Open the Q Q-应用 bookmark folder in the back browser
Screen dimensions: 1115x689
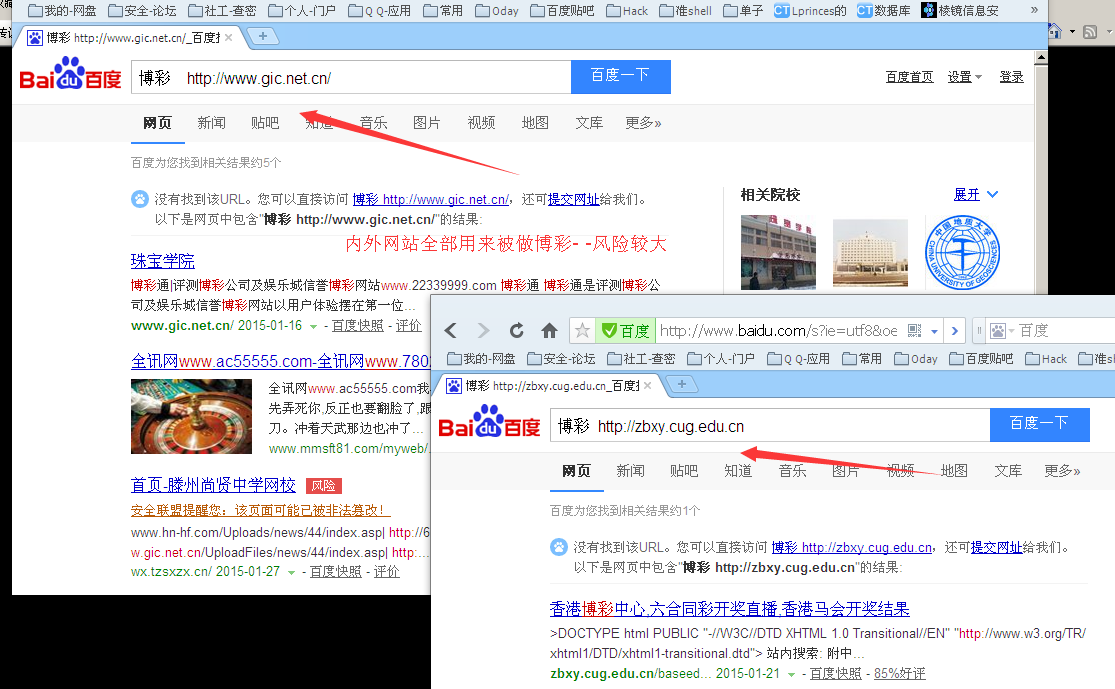380,11
